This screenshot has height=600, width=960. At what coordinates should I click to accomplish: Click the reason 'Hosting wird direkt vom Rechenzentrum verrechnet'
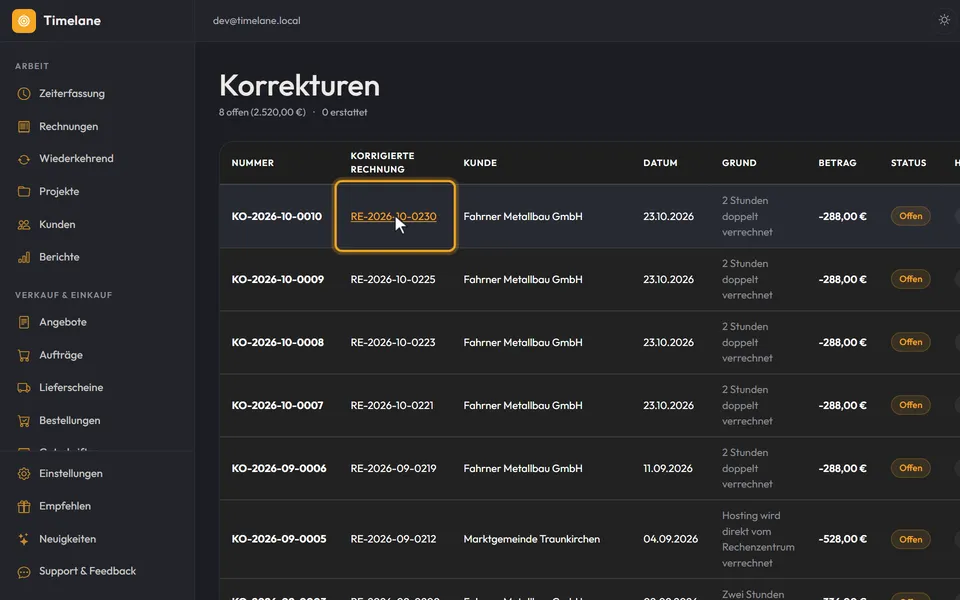pos(758,539)
